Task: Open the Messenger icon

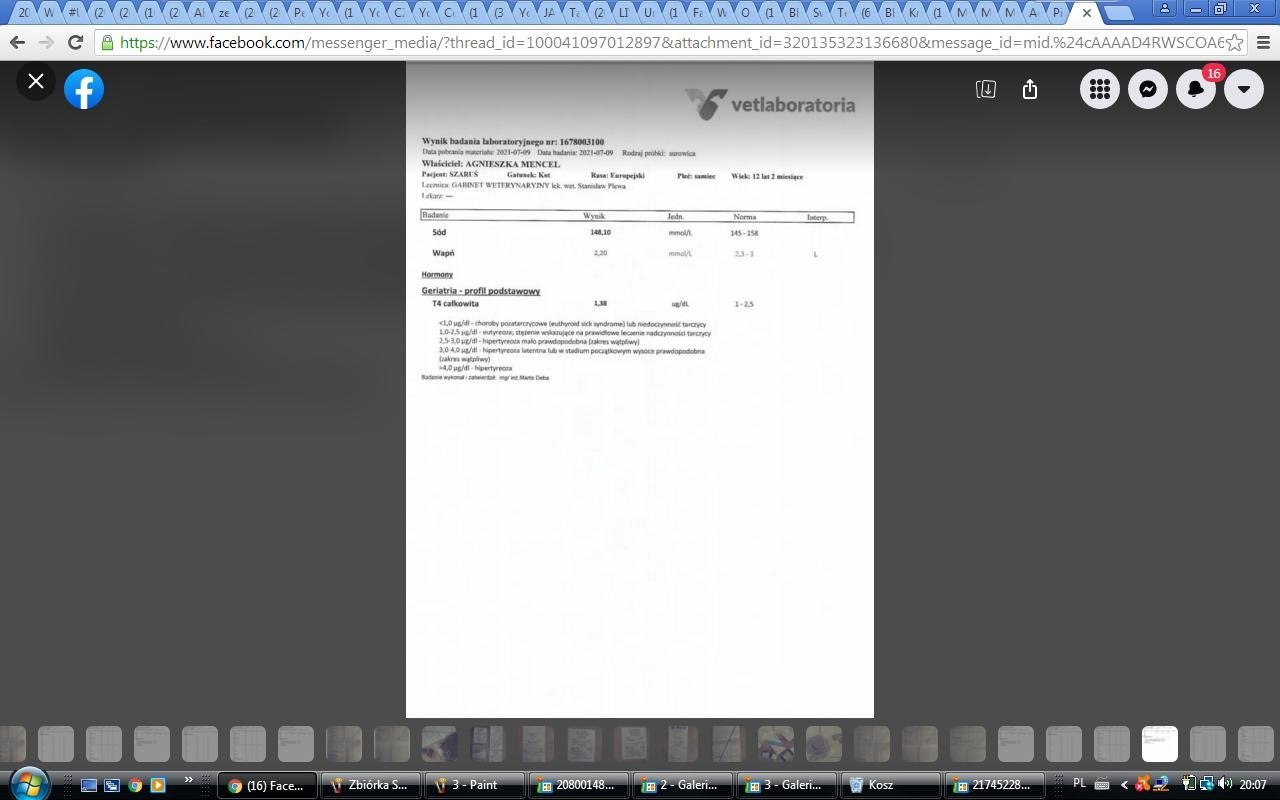Action: 1148,89
